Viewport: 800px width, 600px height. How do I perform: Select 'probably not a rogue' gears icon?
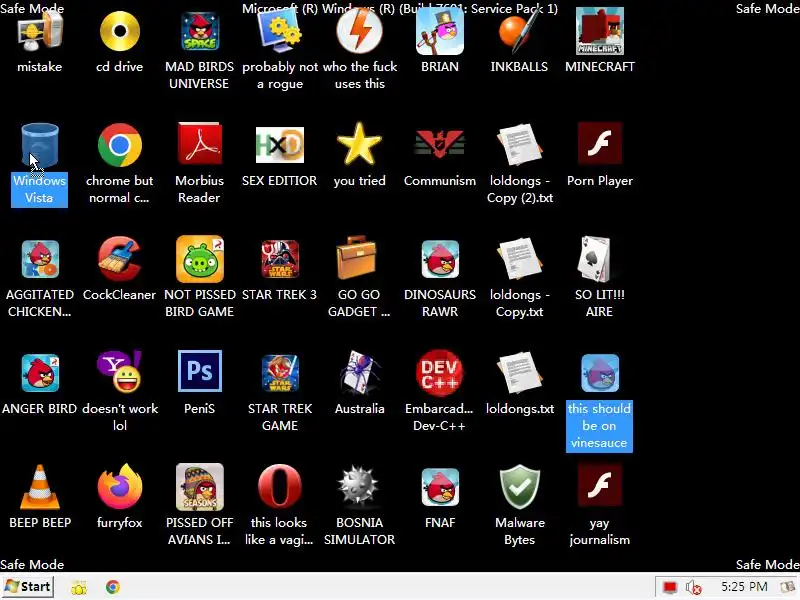coord(280,32)
